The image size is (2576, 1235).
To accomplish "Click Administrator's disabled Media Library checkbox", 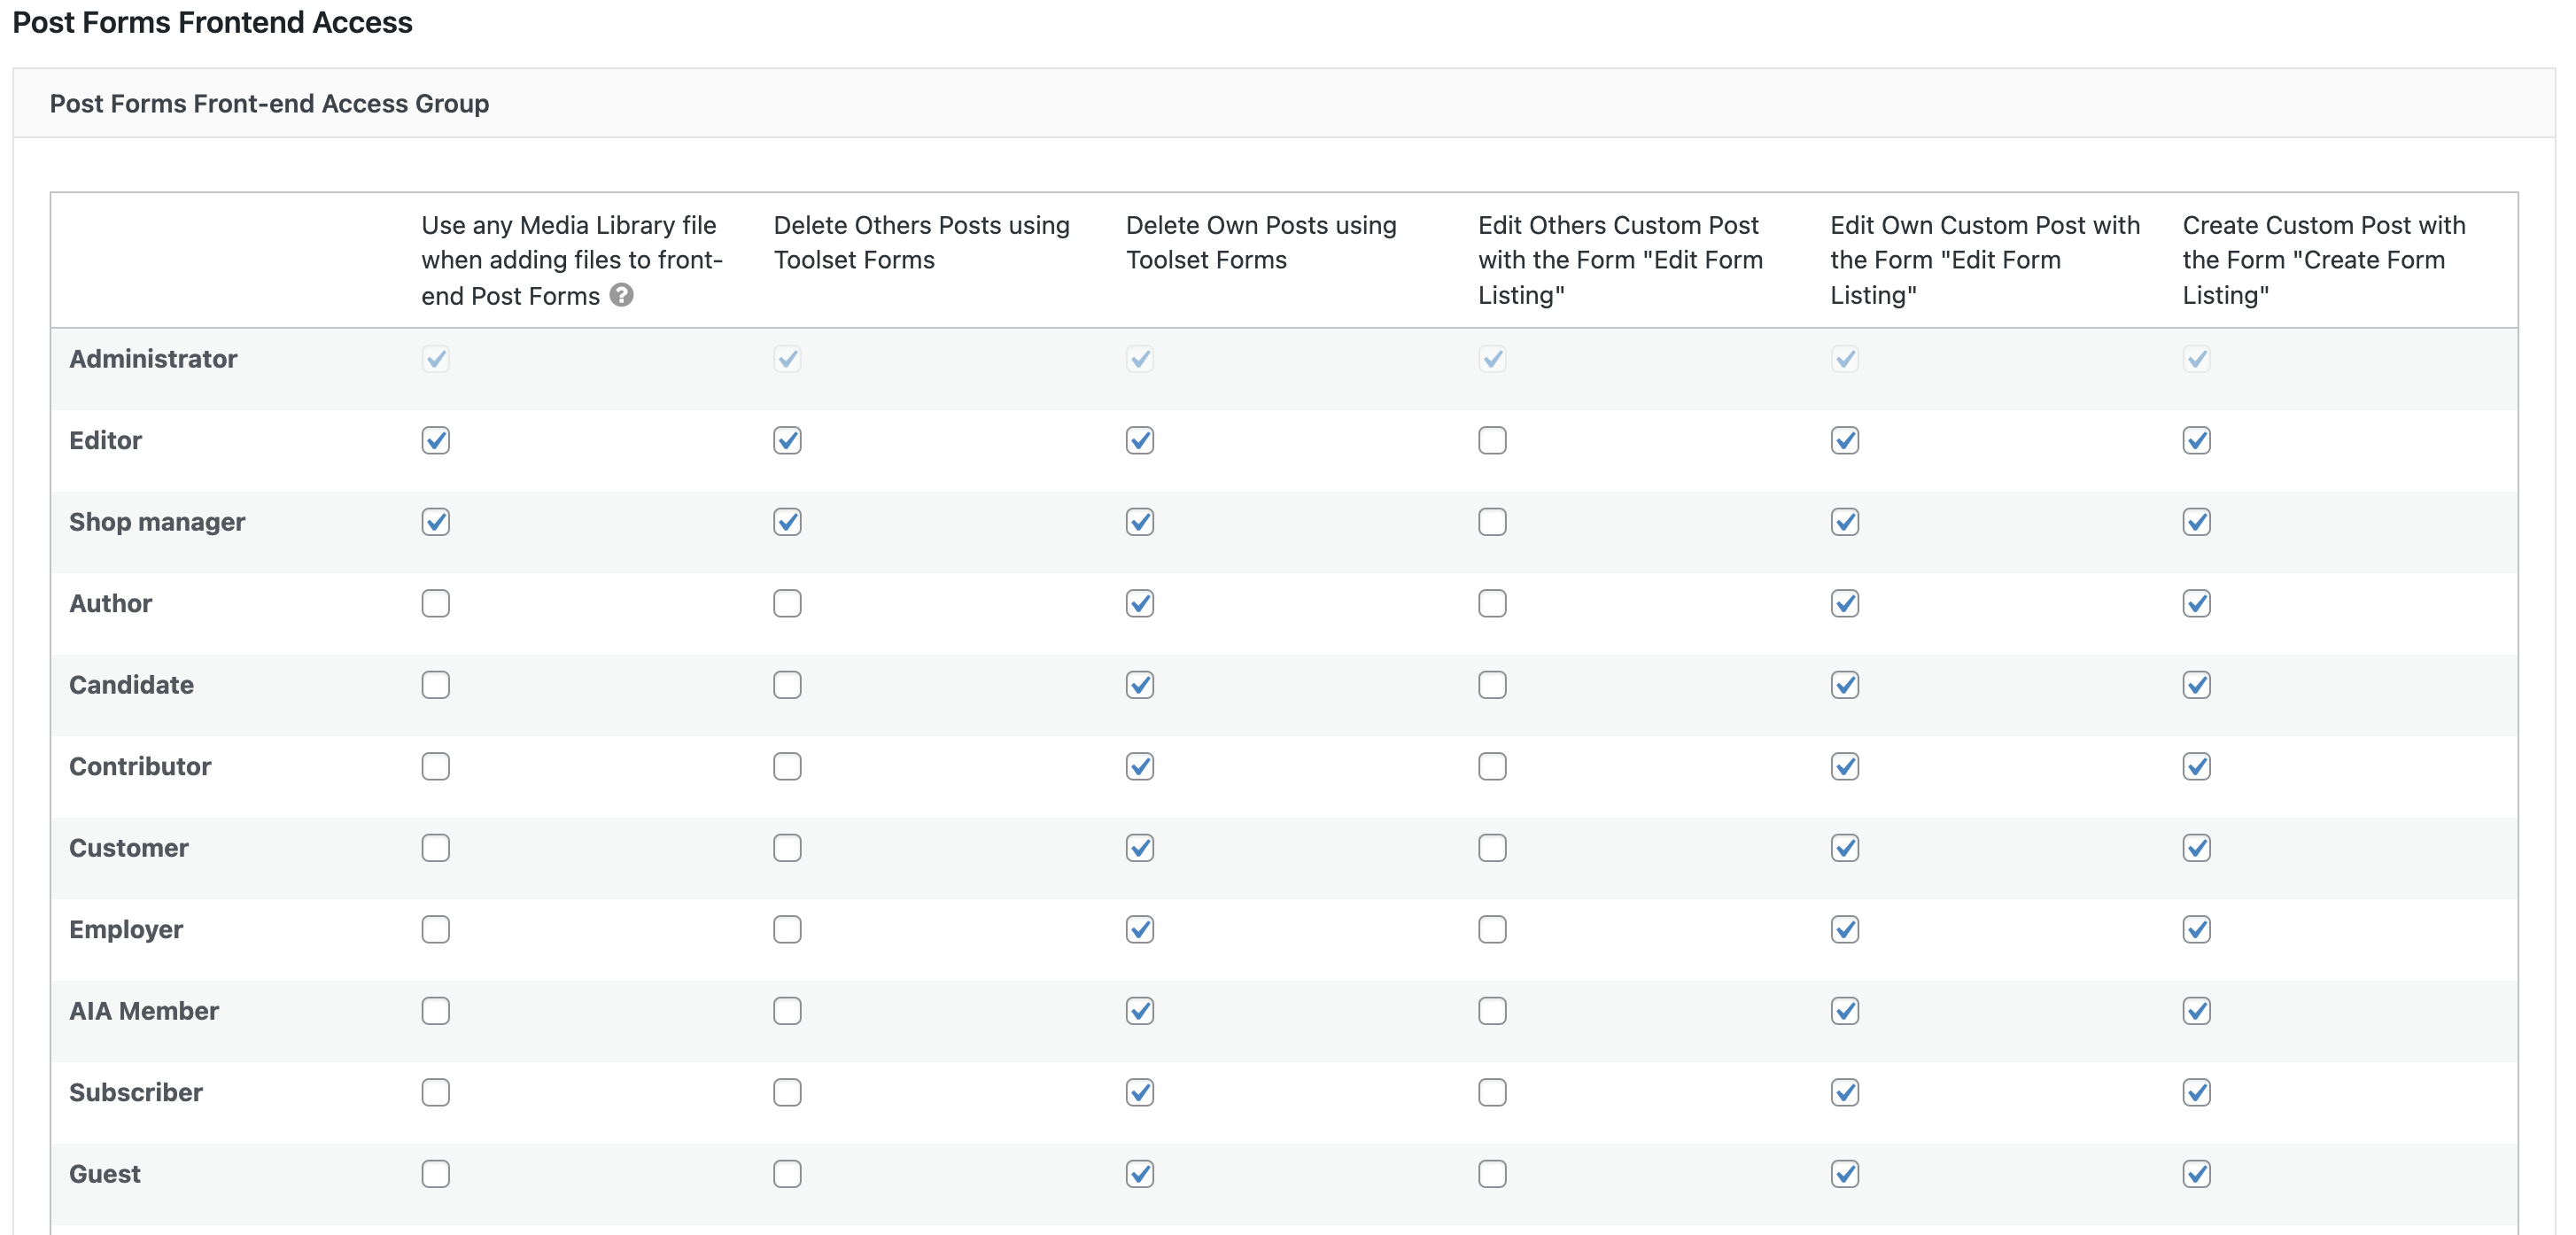I will (435, 359).
